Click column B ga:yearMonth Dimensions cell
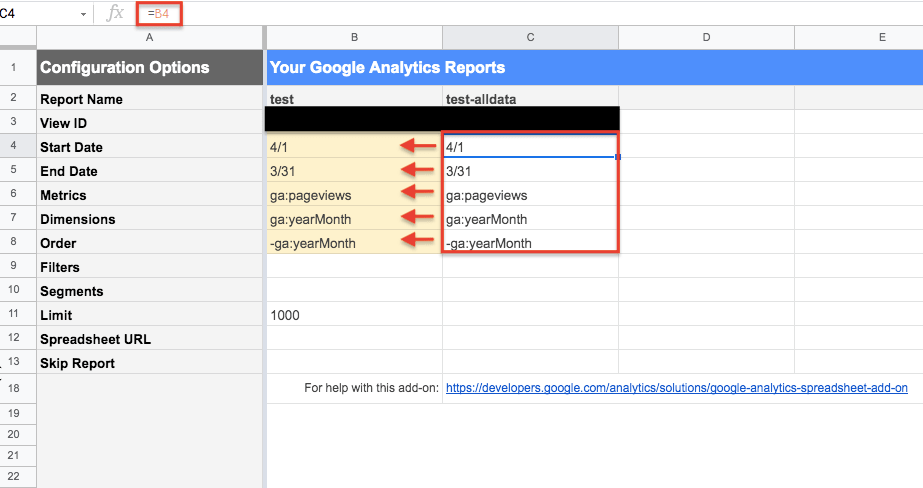Viewport: 923px width, 488px height. point(354,218)
